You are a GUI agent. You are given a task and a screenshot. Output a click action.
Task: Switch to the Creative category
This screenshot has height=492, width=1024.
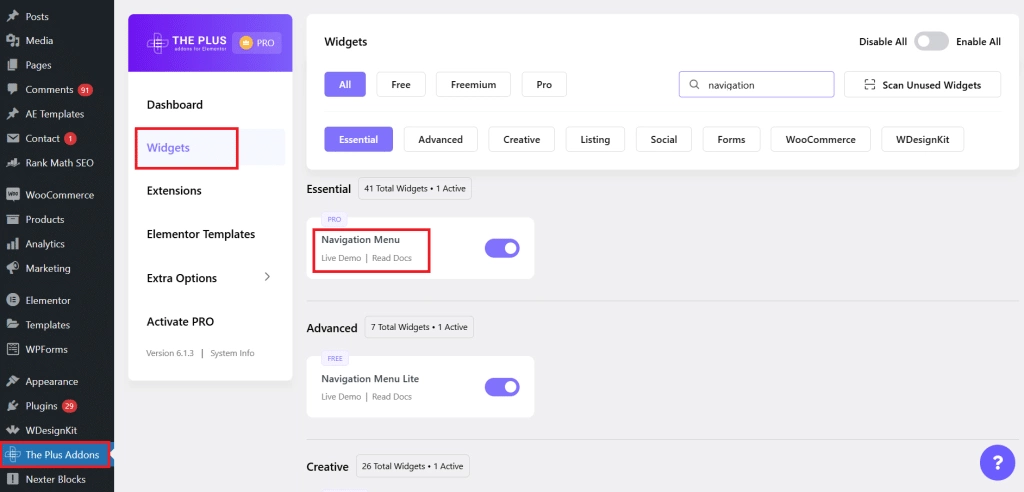522,139
